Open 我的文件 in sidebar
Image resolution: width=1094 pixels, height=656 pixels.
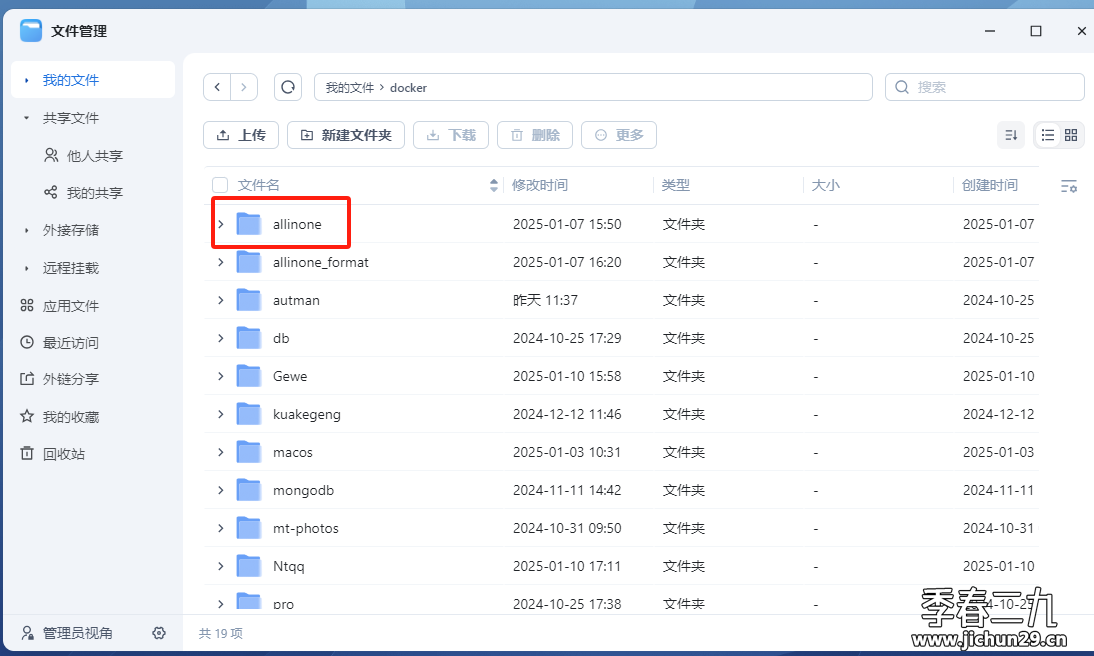point(93,80)
